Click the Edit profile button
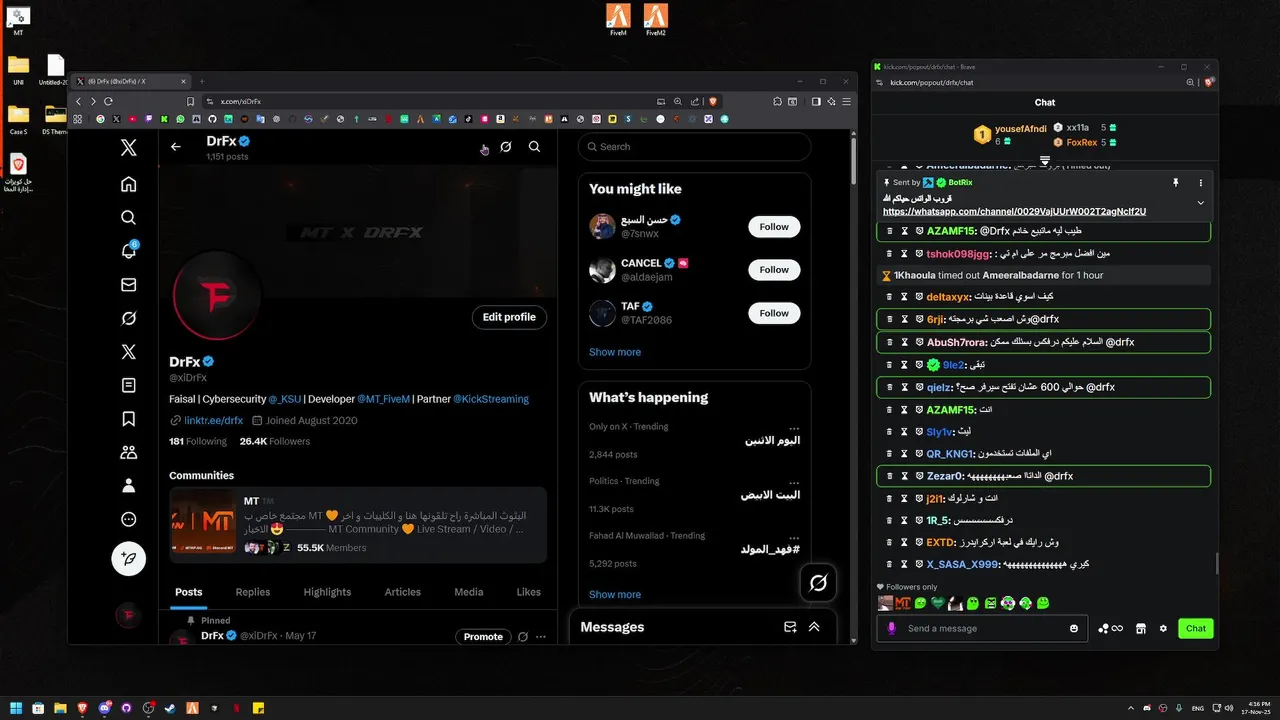This screenshot has width=1280, height=720. pos(509,317)
